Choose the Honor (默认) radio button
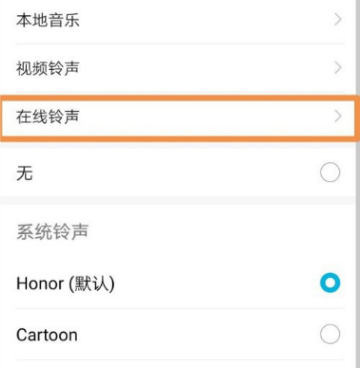The width and height of the screenshot is (361, 368). click(330, 283)
